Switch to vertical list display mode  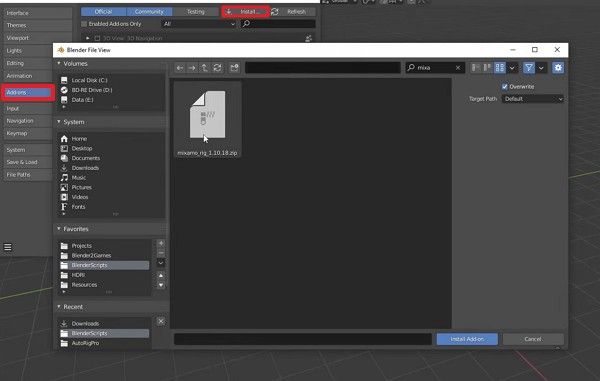coord(476,68)
